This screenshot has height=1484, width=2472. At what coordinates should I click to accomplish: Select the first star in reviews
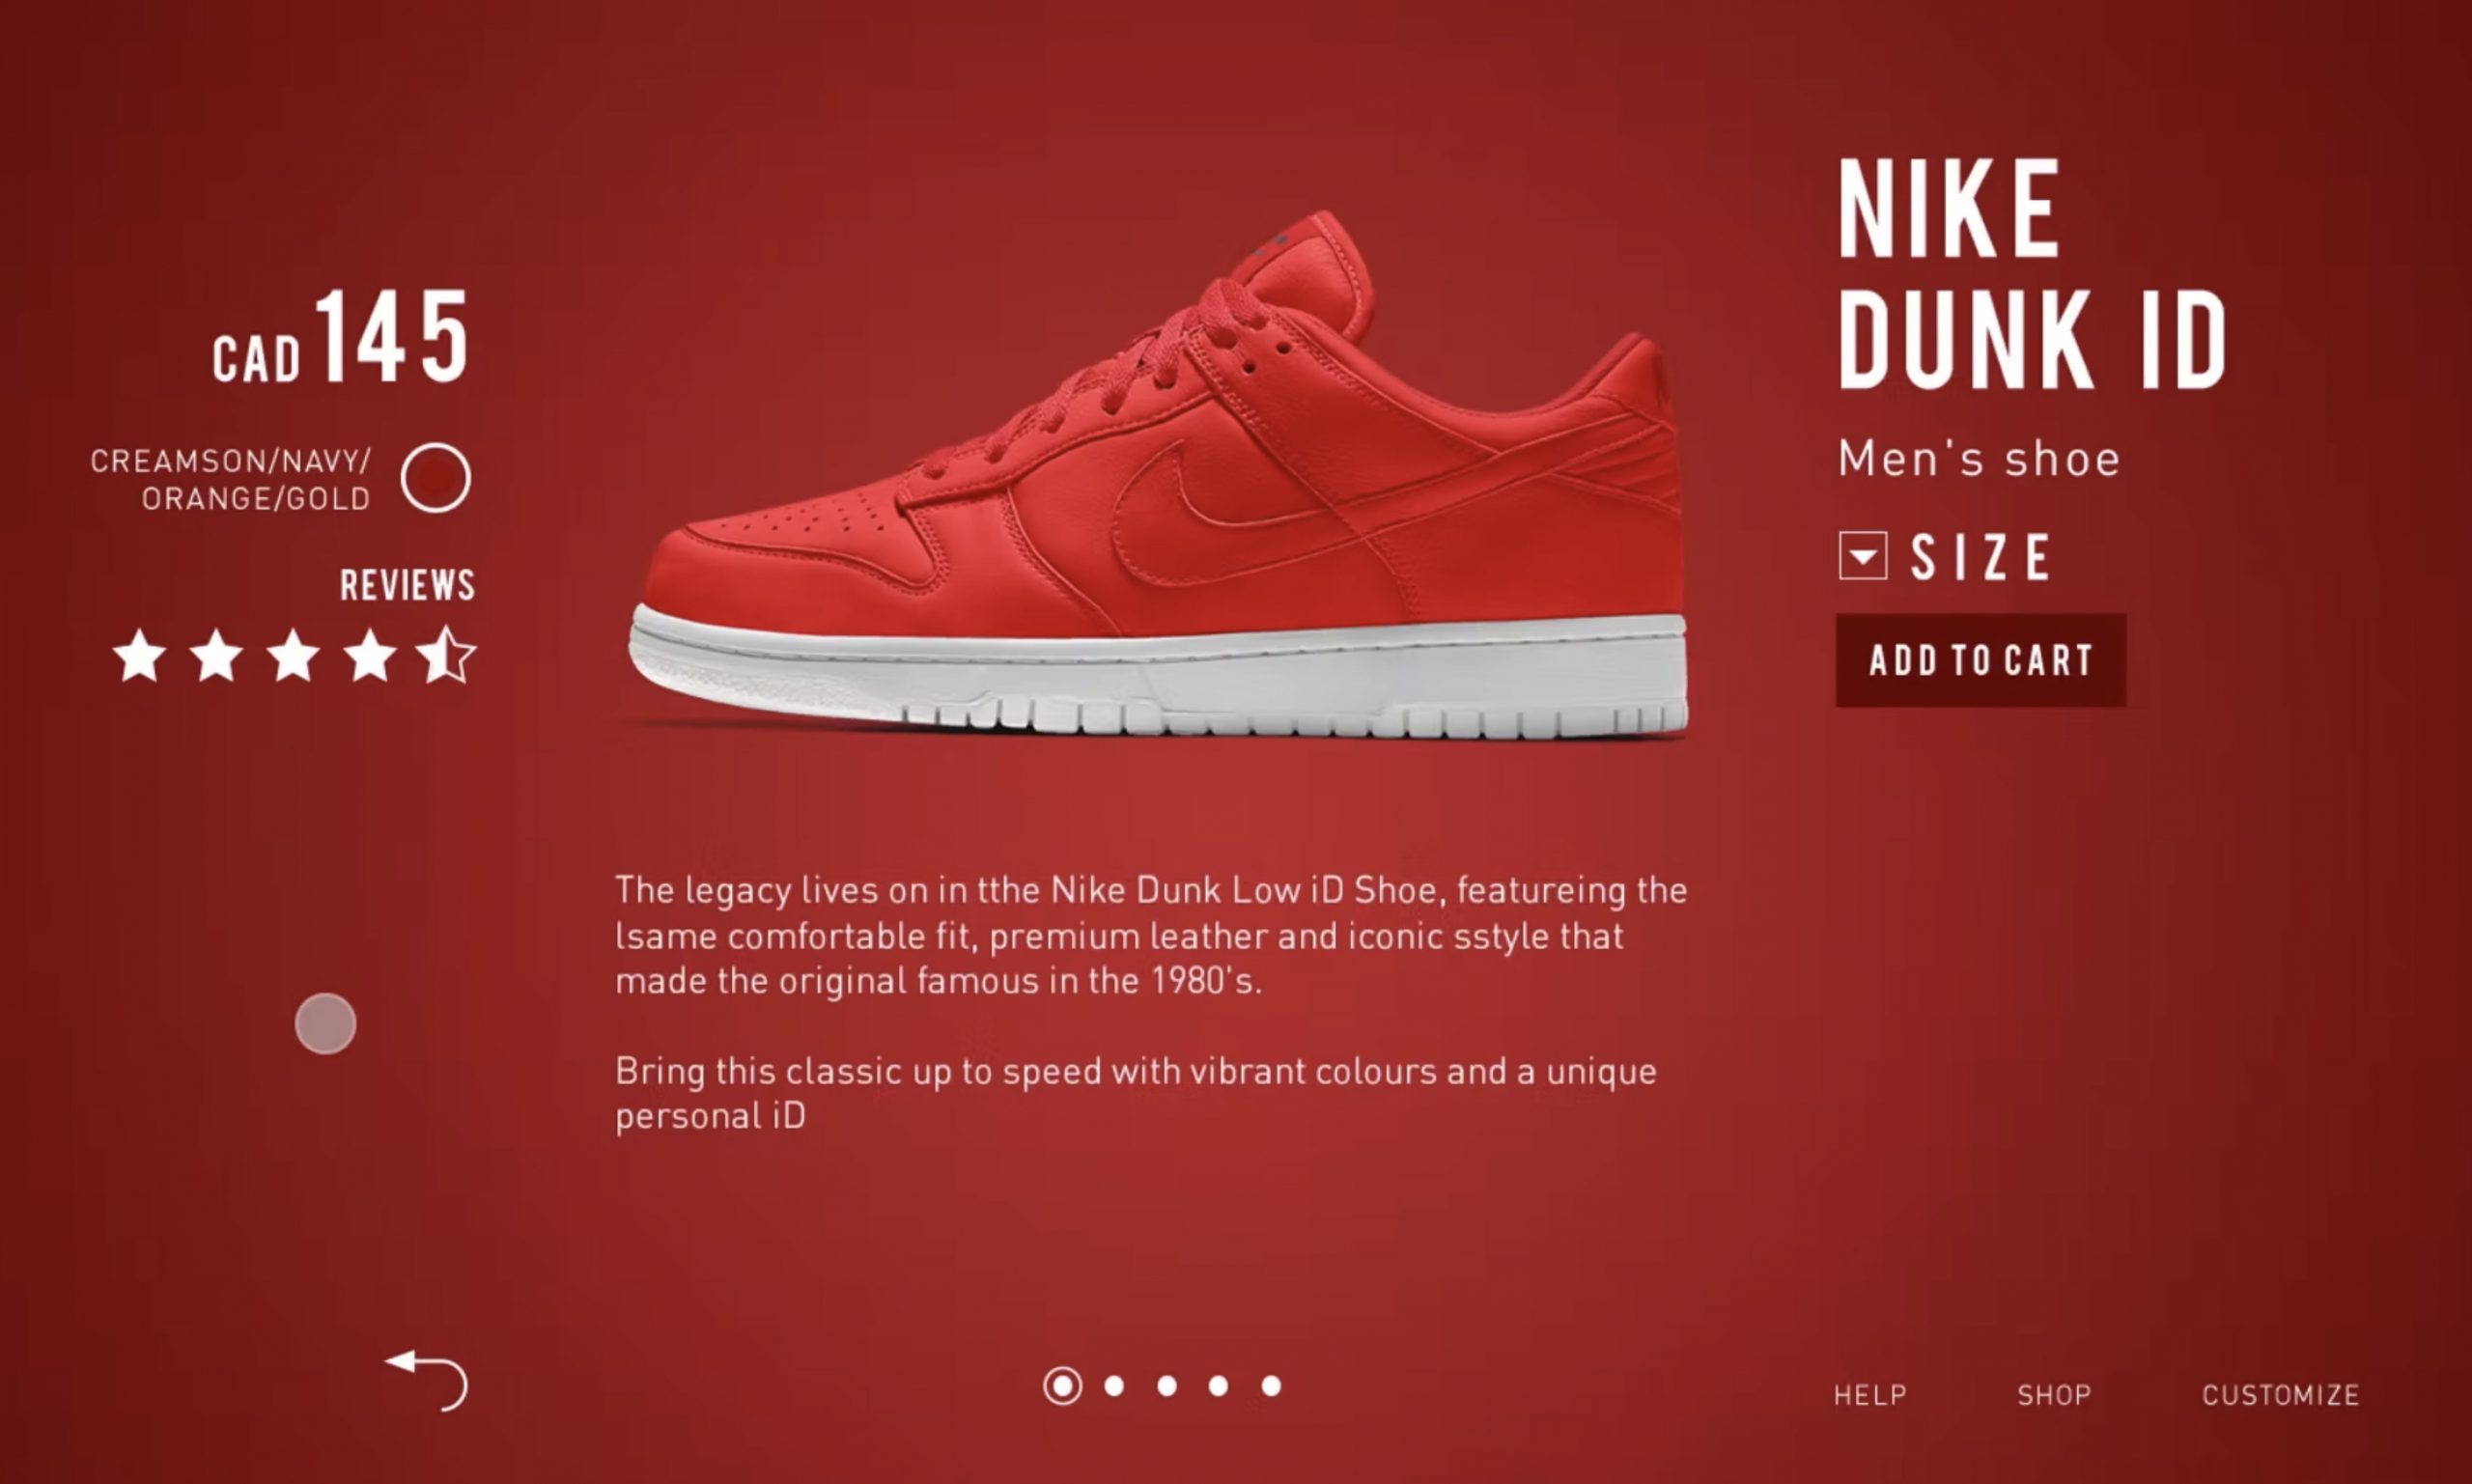pyautogui.click(x=139, y=656)
